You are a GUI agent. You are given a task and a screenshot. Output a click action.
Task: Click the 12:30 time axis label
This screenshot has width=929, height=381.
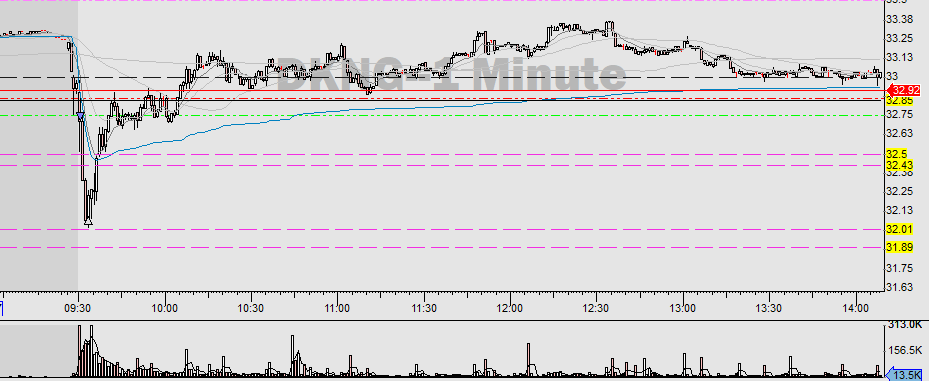click(596, 309)
